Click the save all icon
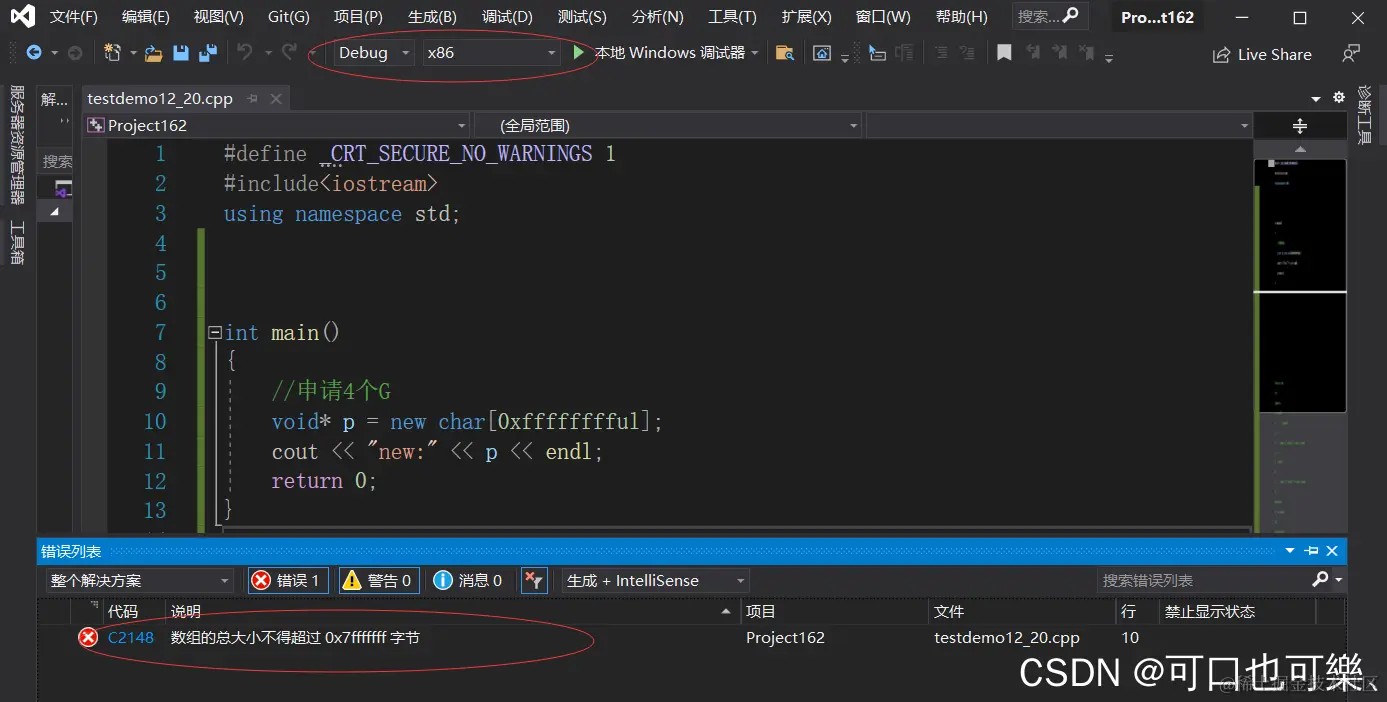1387x702 pixels. pyautogui.click(x=208, y=53)
